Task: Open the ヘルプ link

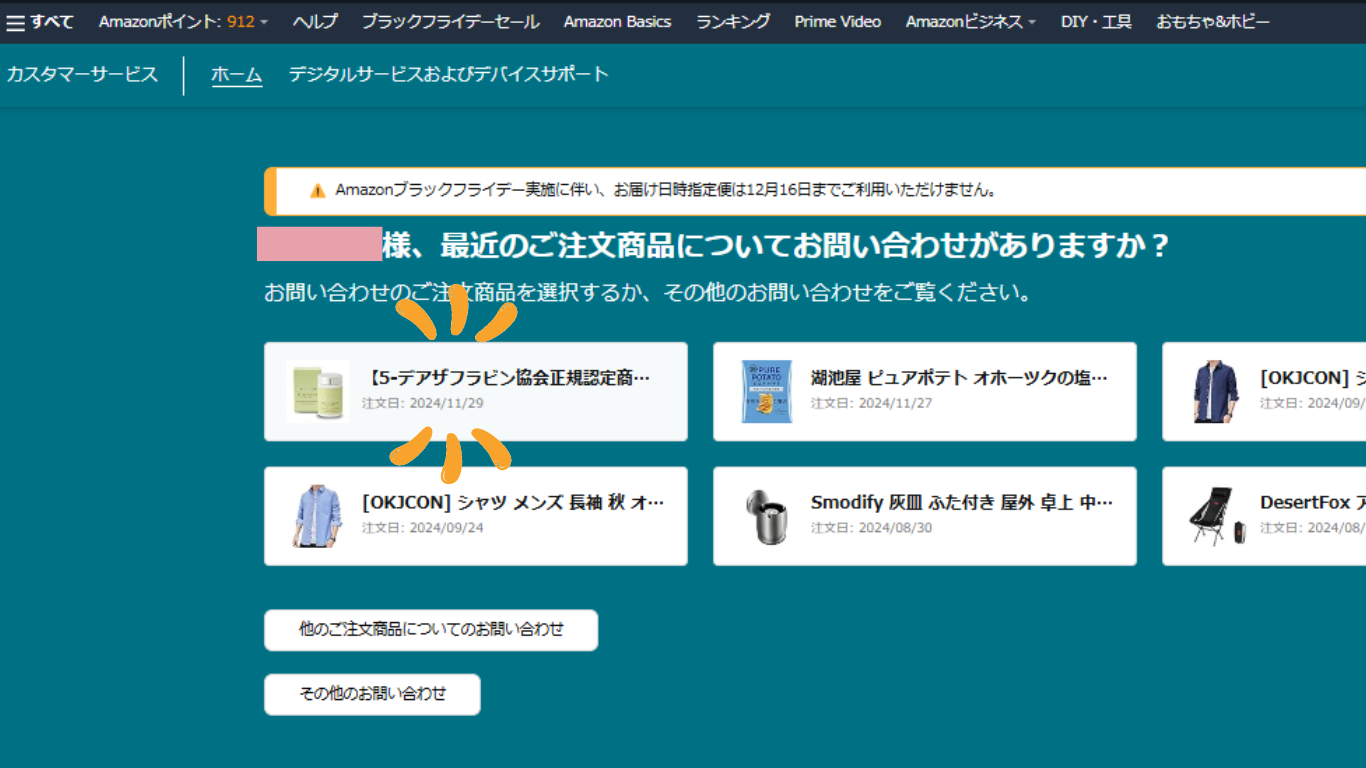Action: 315,22
